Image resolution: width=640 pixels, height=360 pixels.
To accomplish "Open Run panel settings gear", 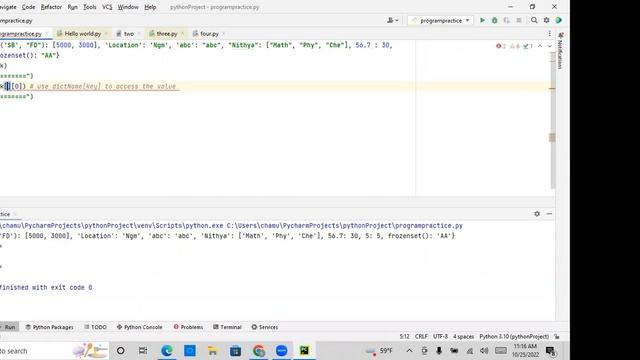I will click(x=537, y=214).
